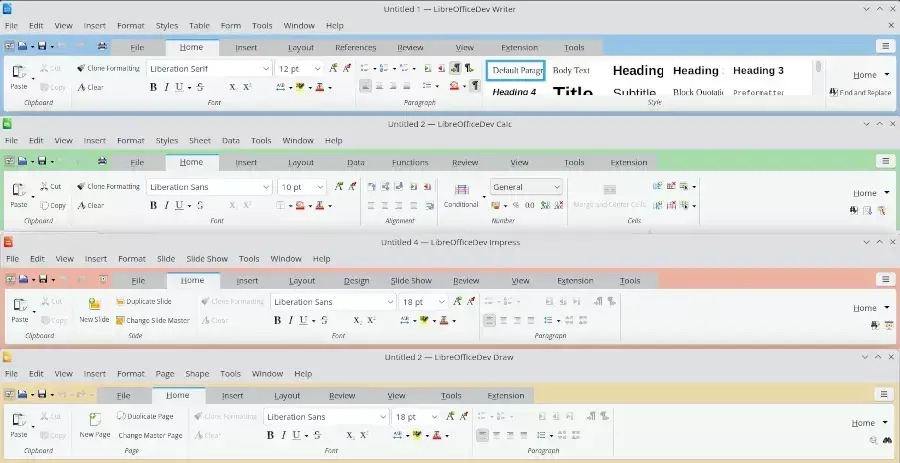This screenshot has height=463, width=900.
Task: Toggle Strikethrough in Writer Font group
Action: tap(200, 87)
